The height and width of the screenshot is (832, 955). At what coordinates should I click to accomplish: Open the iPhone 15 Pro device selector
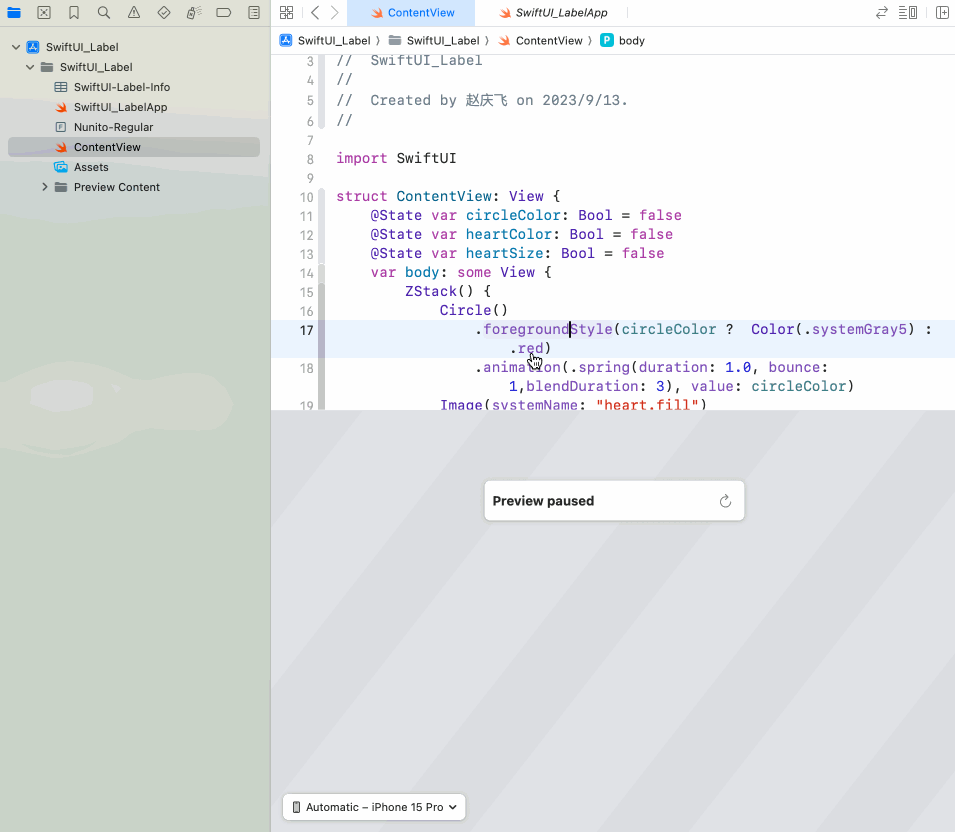tap(375, 807)
